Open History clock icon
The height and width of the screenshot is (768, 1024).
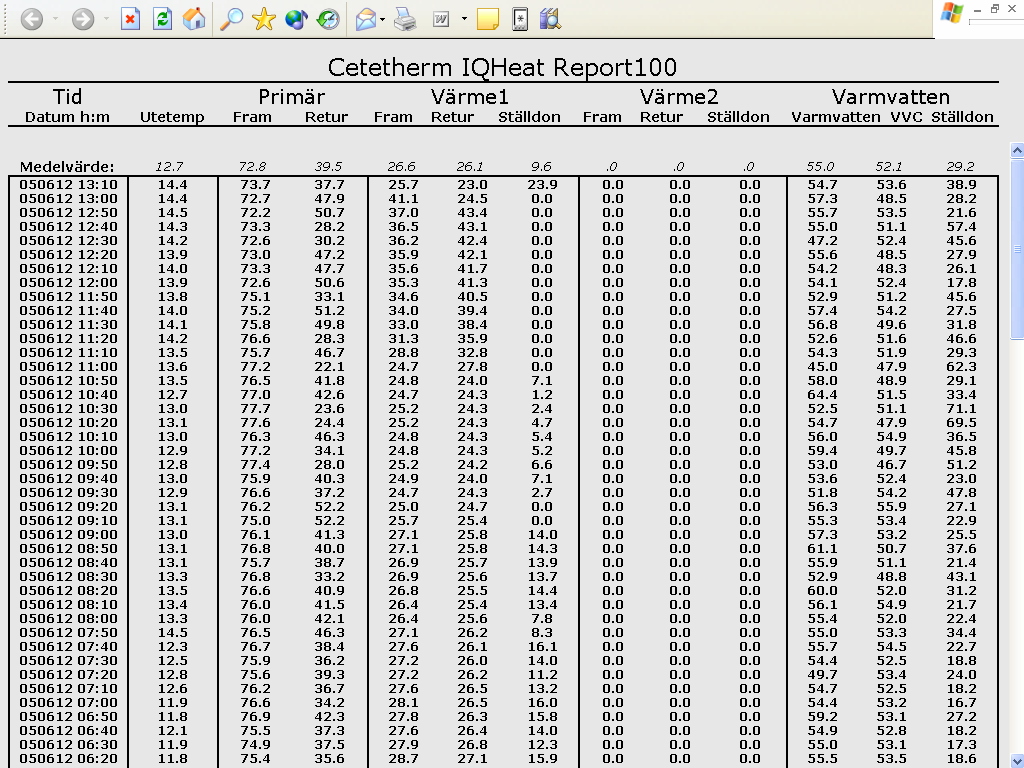click(328, 19)
